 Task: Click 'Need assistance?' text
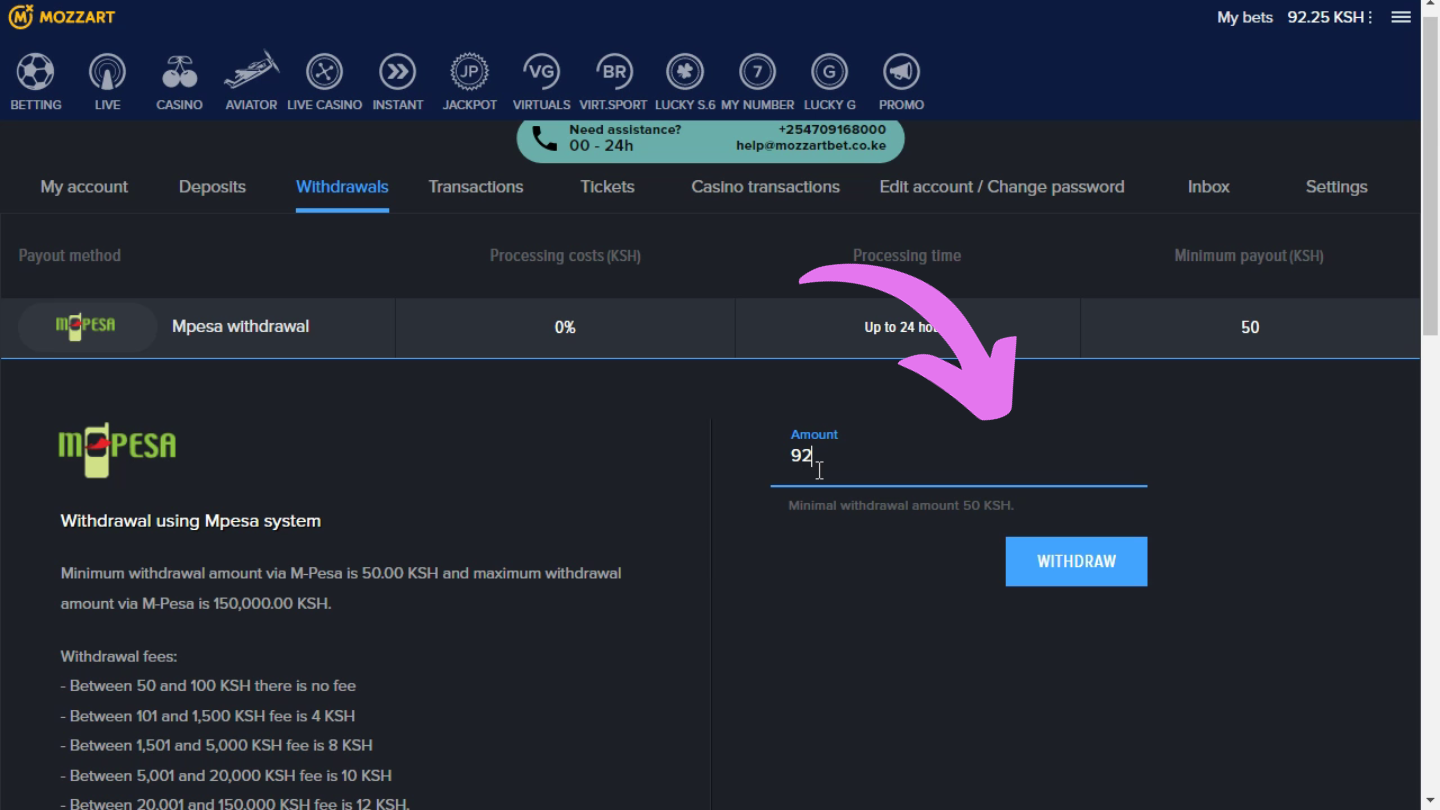[x=625, y=130]
